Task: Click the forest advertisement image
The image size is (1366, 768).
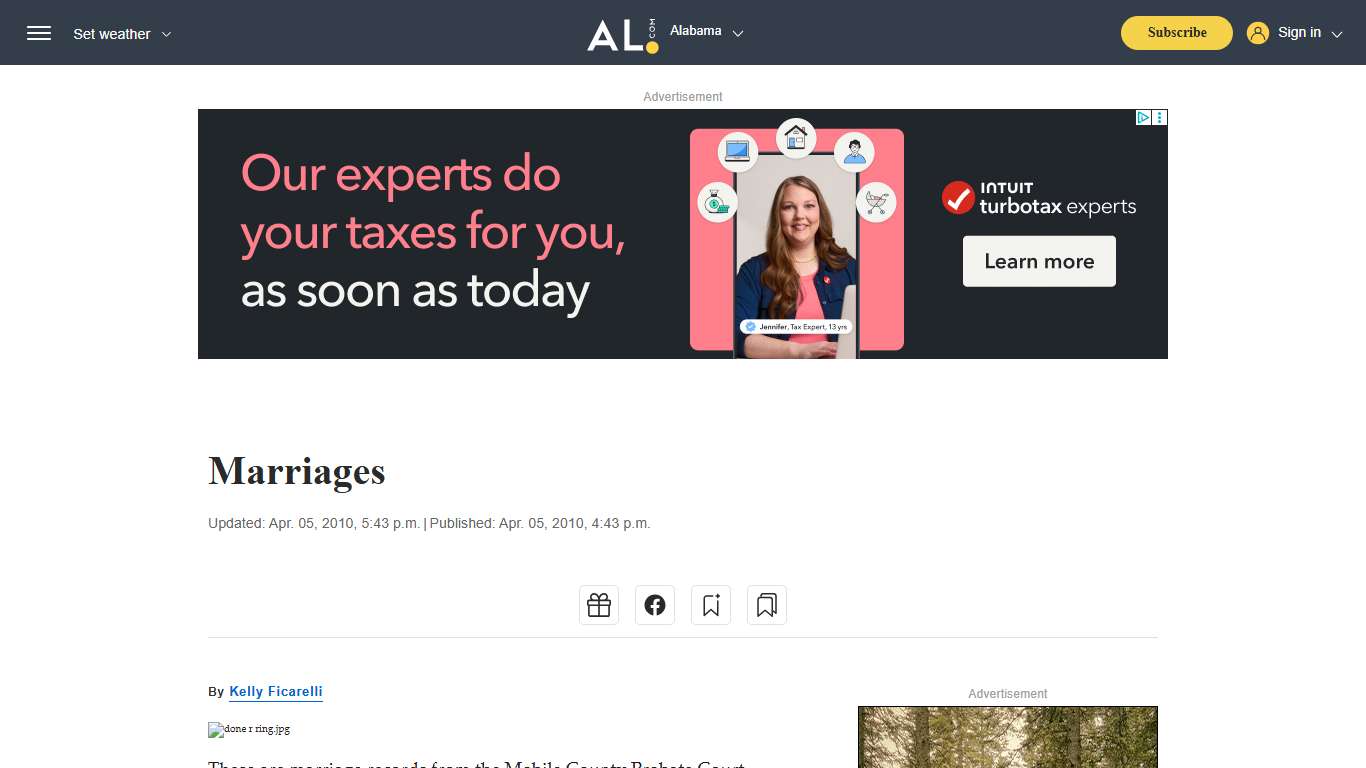Action: pyautogui.click(x=1007, y=737)
